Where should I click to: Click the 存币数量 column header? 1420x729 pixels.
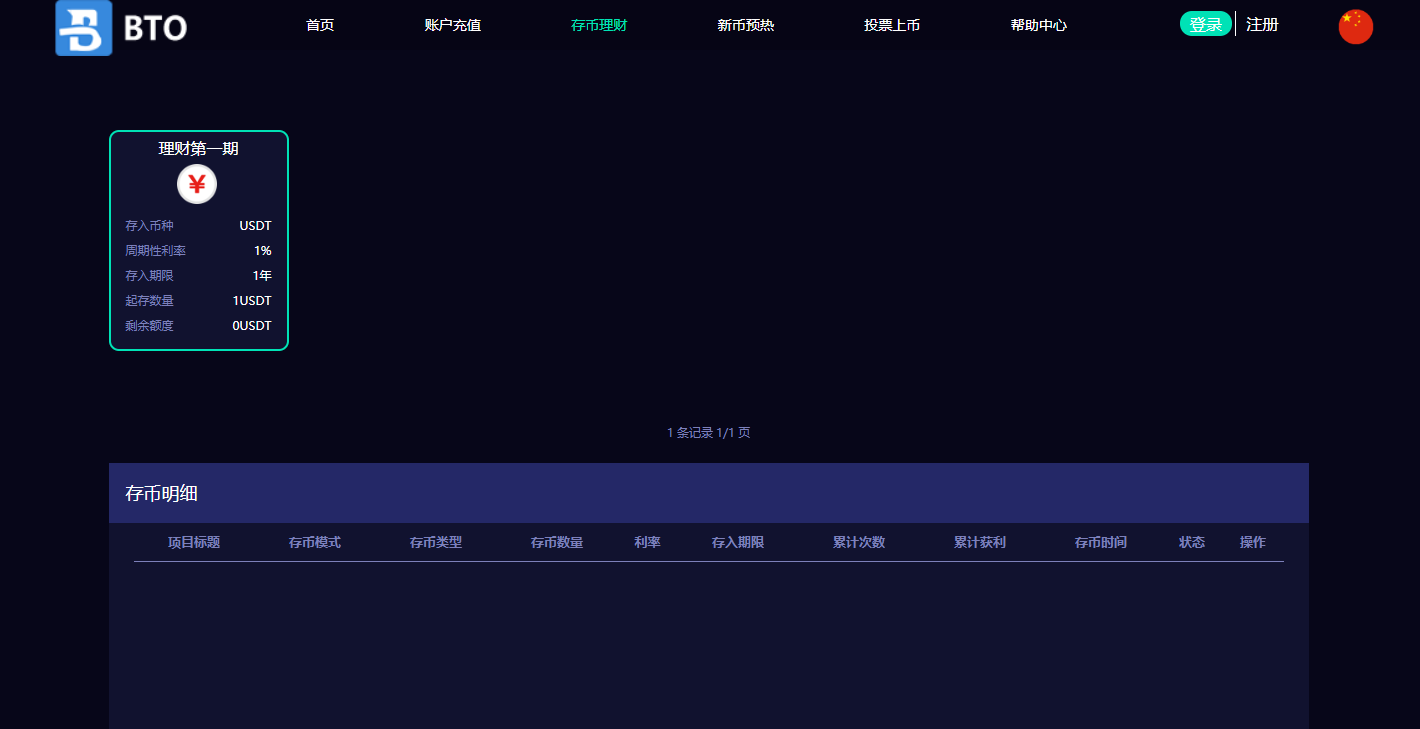tap(557, 542)
